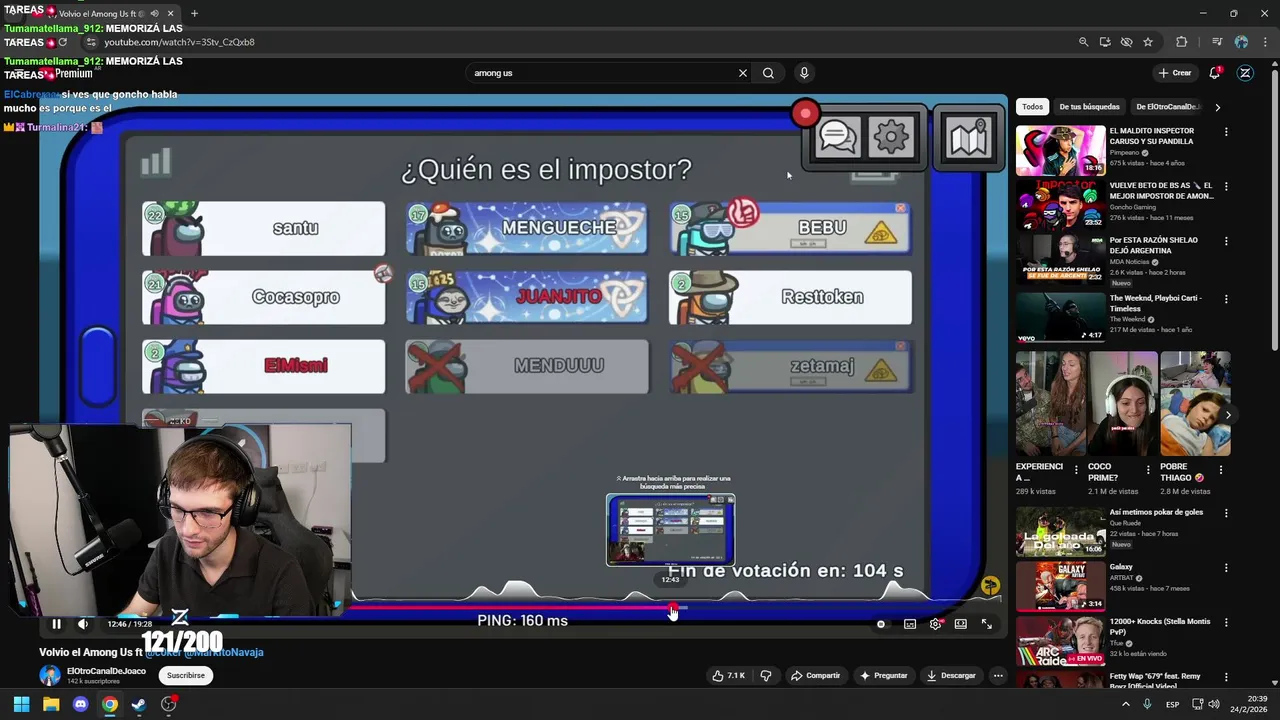Bookmark this page with the star icon
This screenshot has height=720, width=1280.
tap(1148, 42)
